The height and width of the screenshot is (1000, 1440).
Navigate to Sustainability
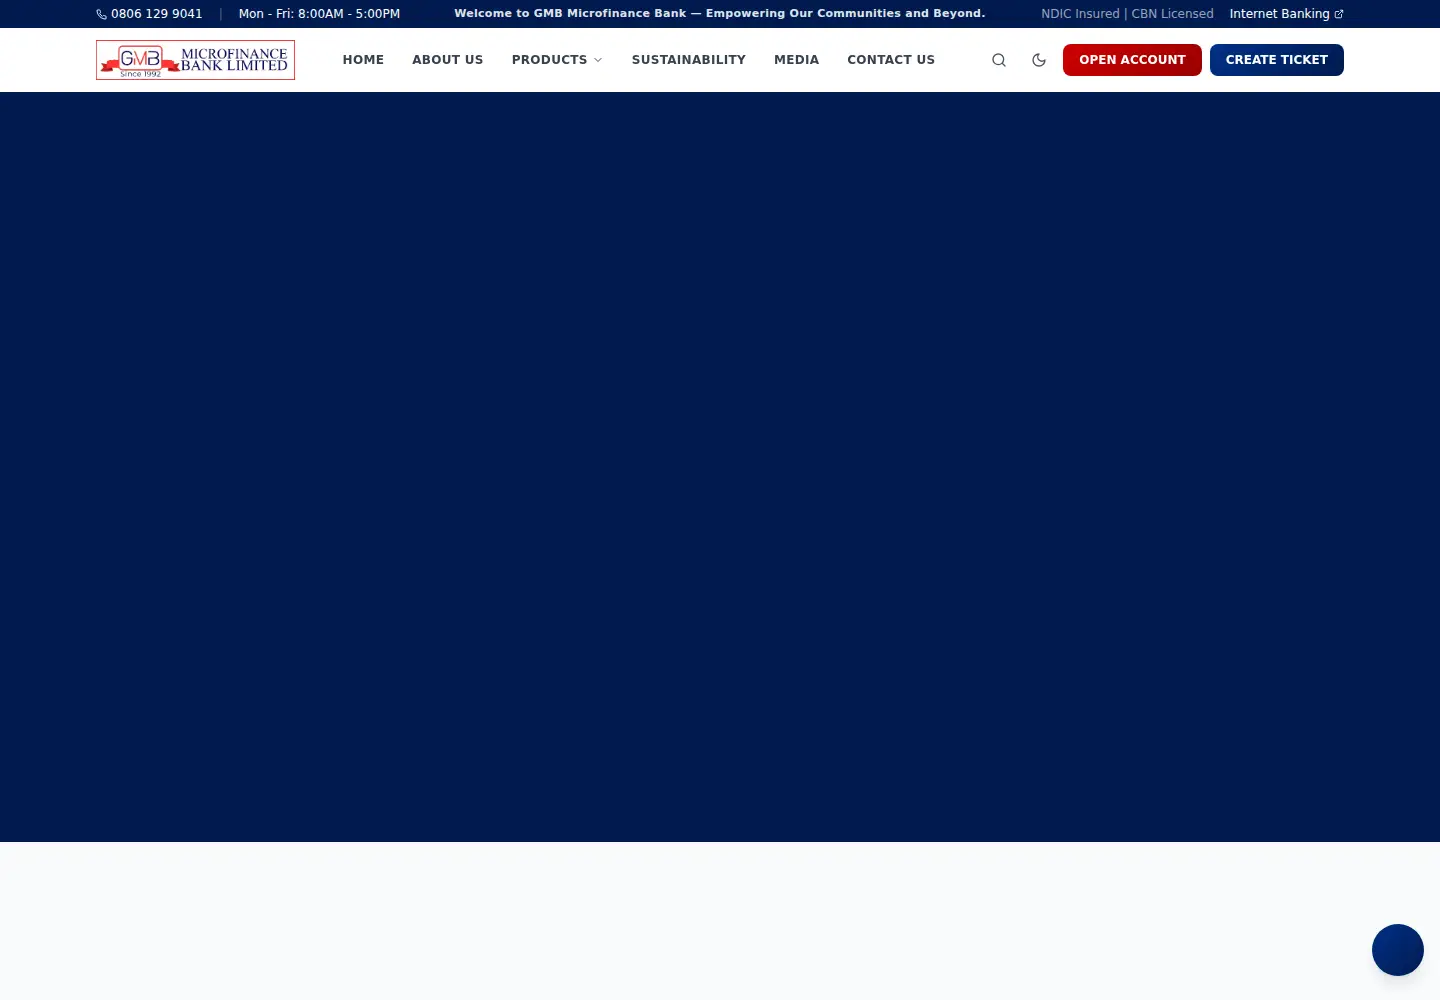tap(689, 60)
